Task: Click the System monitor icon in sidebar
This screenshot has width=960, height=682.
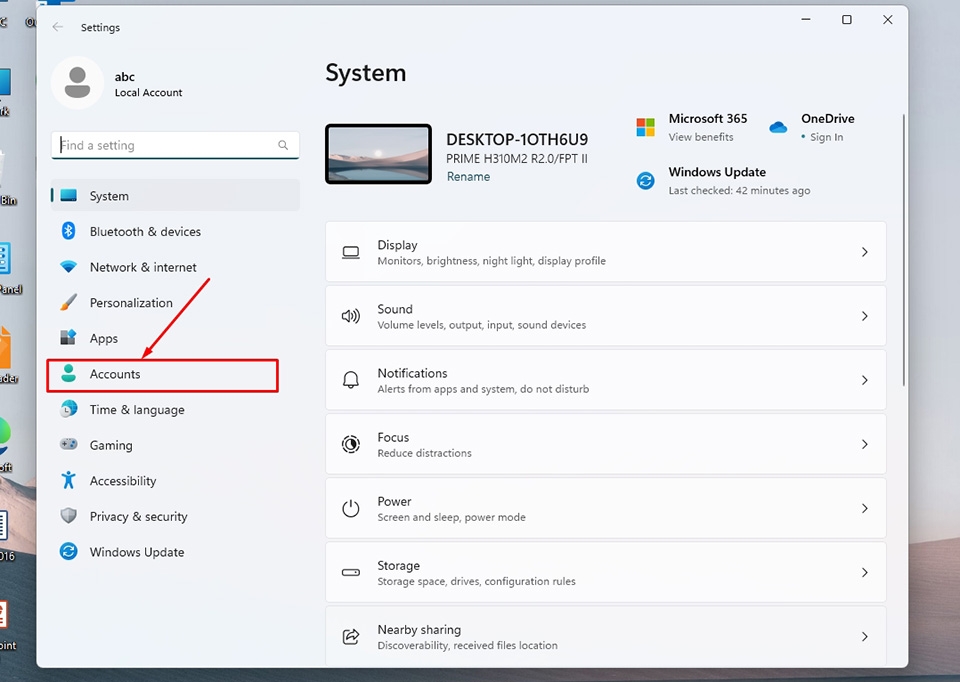Action: 69,195
